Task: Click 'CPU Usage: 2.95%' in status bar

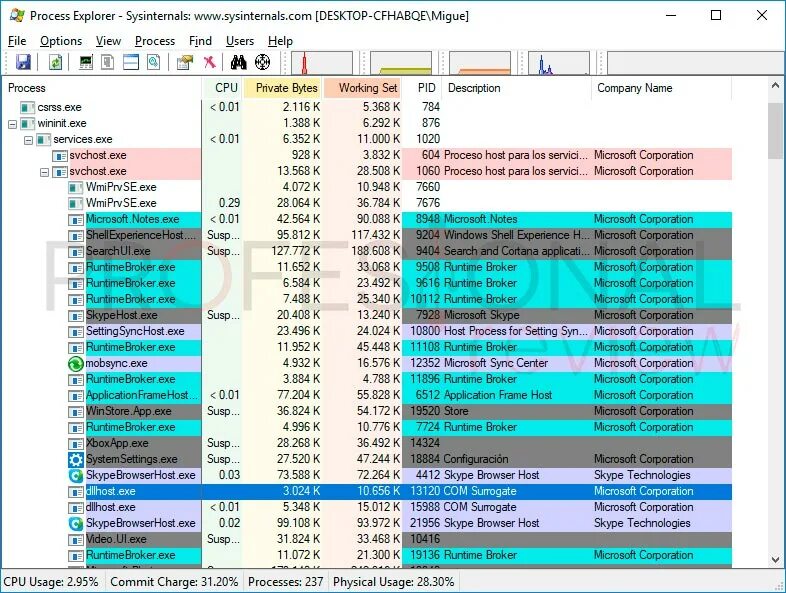Action: (x=51, y=582)
